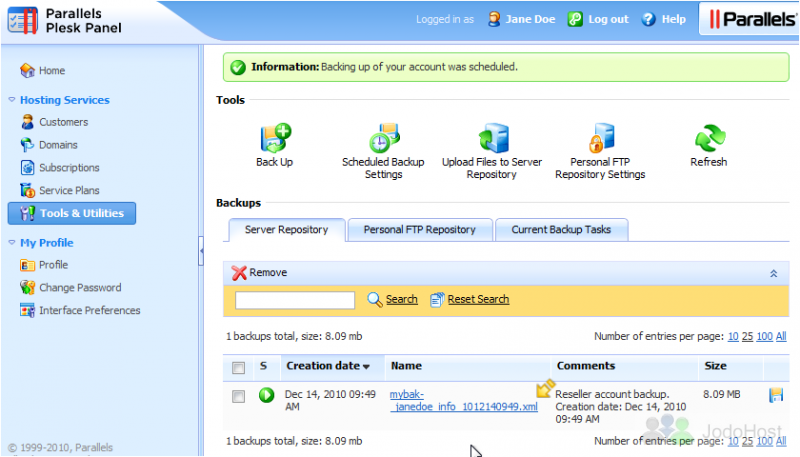Image resolution: width=800 pixels, height=457 pixels.
Task: Show 25 entries per page, top pager
Action: pyautogui.click(x=747, y=337)
